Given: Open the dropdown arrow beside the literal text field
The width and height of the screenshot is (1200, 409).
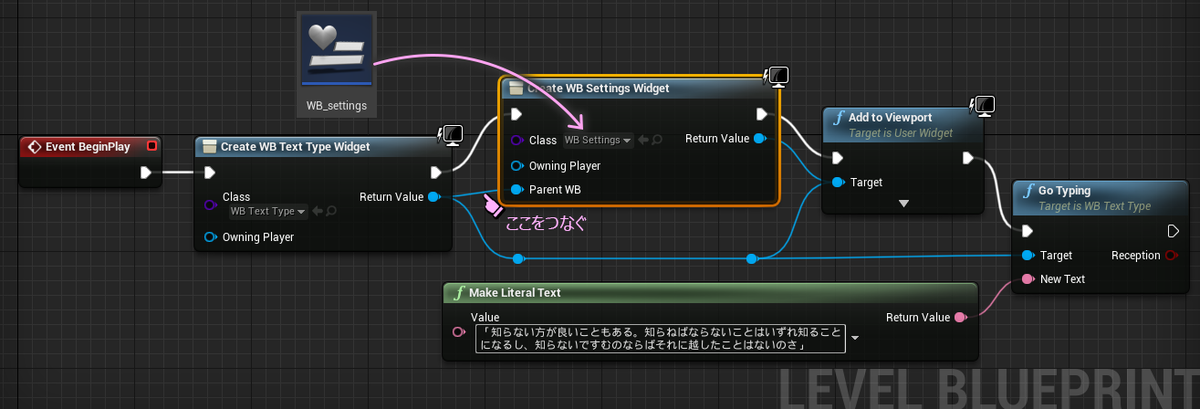Looking at the screenshot, I should (x=855, y=339).
